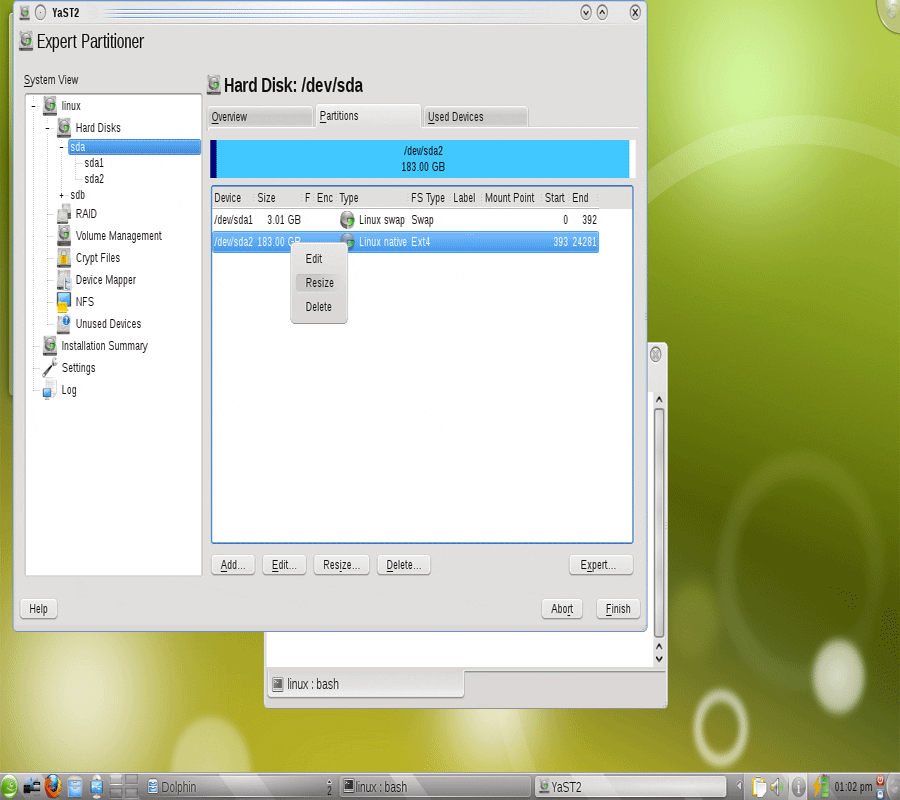
Task: Switch to the Used Devices tab
Action: pyautogui.click(x=476, y=116)
